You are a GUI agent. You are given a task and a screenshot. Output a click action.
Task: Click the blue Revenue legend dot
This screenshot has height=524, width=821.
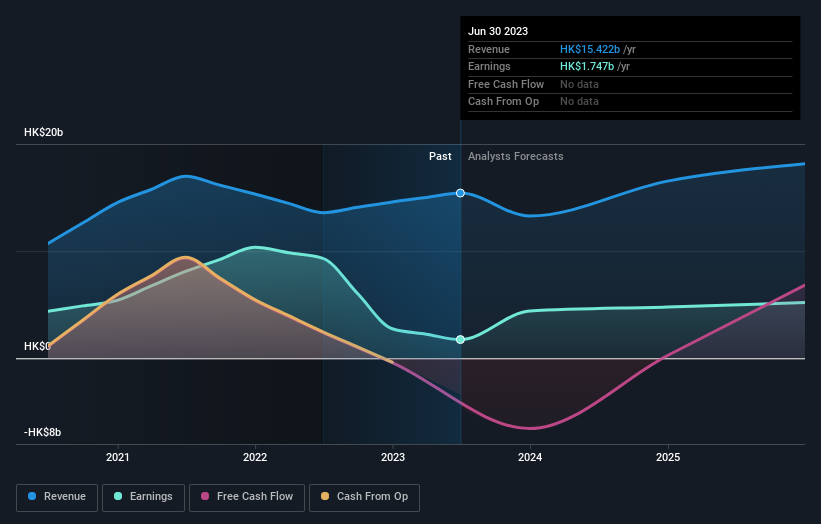click(32, 496)
